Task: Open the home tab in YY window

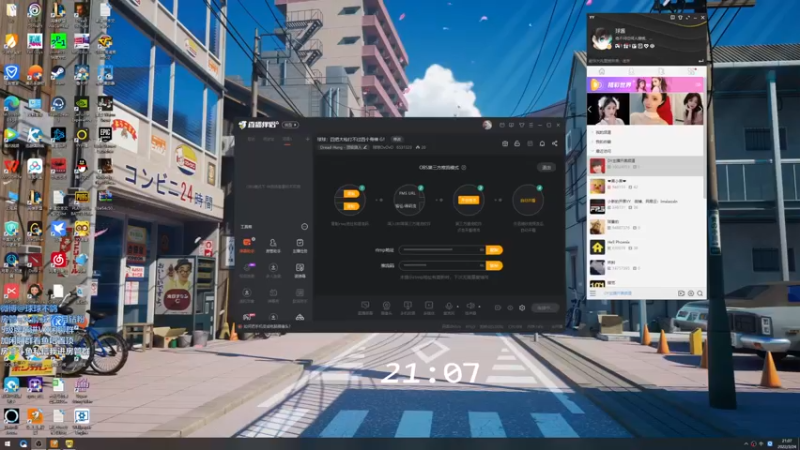Action: pos(602,71)
